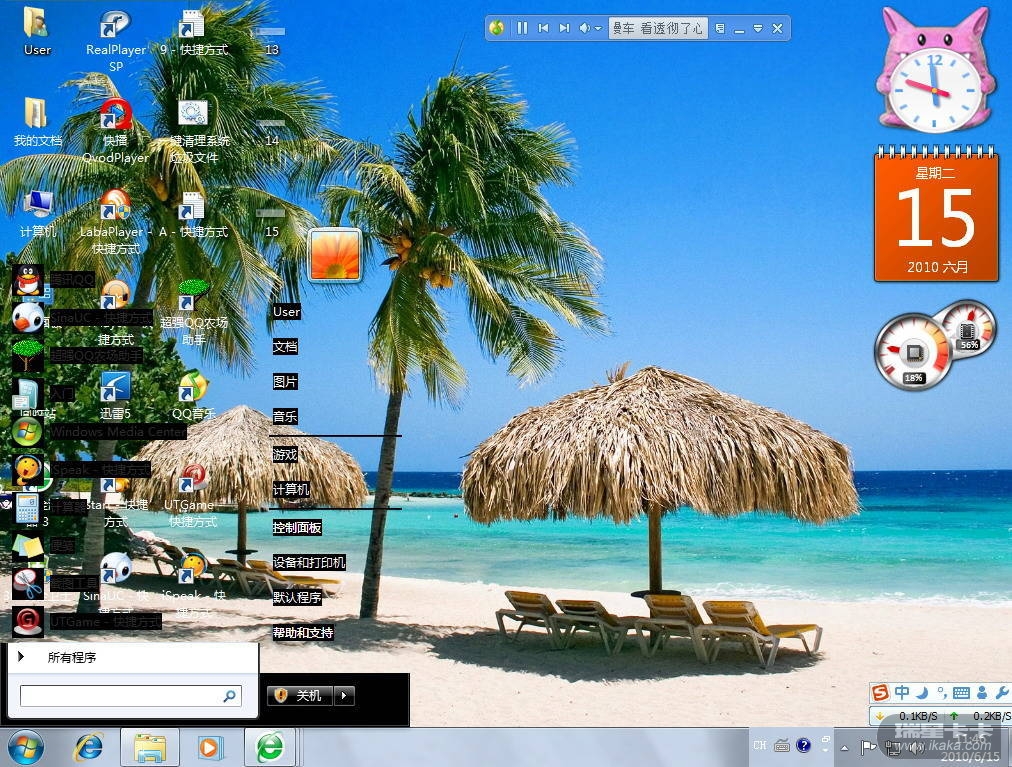Toggle the moon half-width/full-width icon
This screenshot has height=767, width=1012.
922,693
